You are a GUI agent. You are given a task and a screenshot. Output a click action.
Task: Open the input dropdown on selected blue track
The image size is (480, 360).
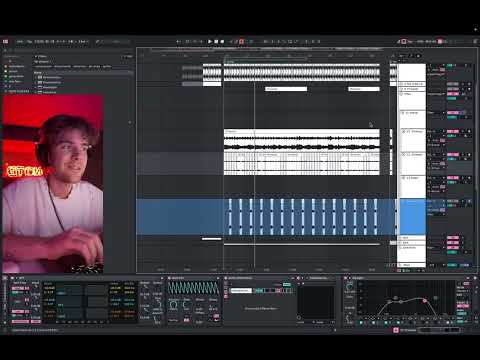tap(437, 201)
